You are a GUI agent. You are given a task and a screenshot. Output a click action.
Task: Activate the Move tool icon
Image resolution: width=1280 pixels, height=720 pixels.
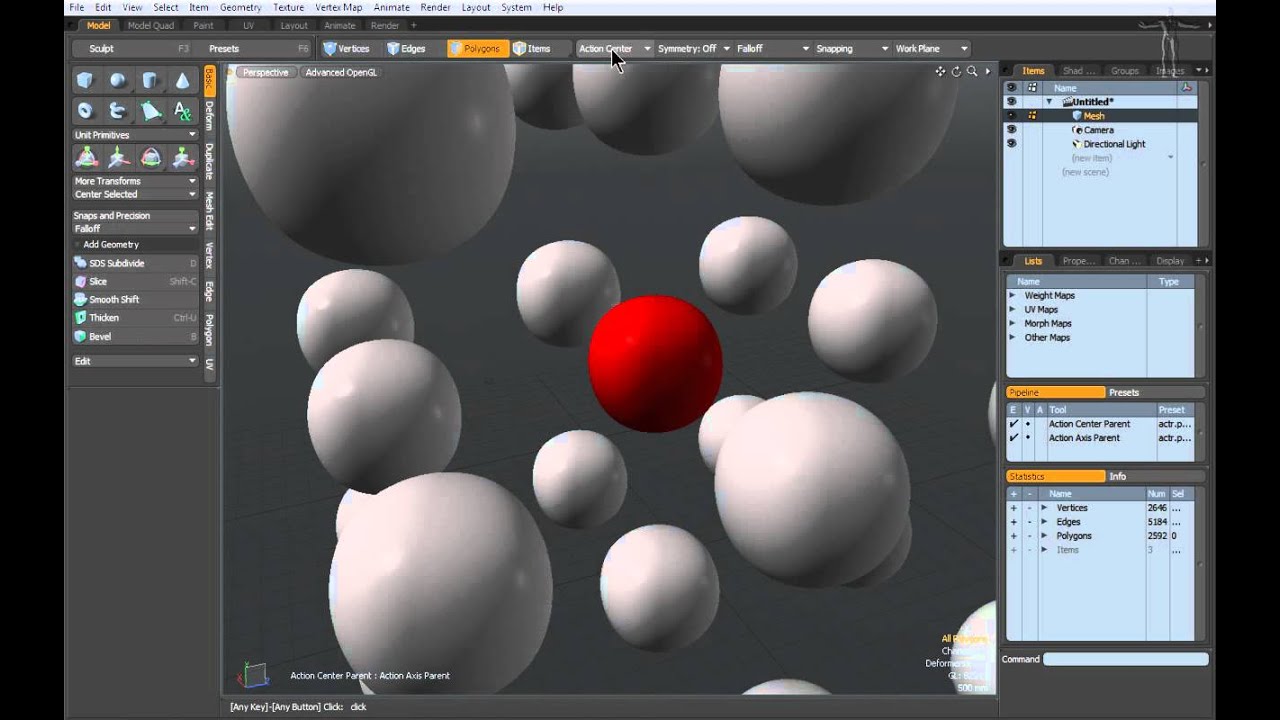point(119,158)
